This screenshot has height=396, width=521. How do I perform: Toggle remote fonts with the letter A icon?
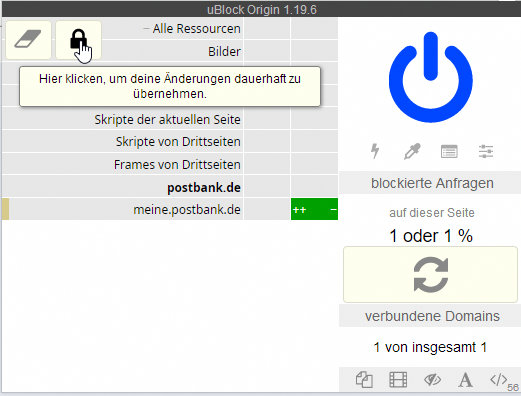[465, 380]
